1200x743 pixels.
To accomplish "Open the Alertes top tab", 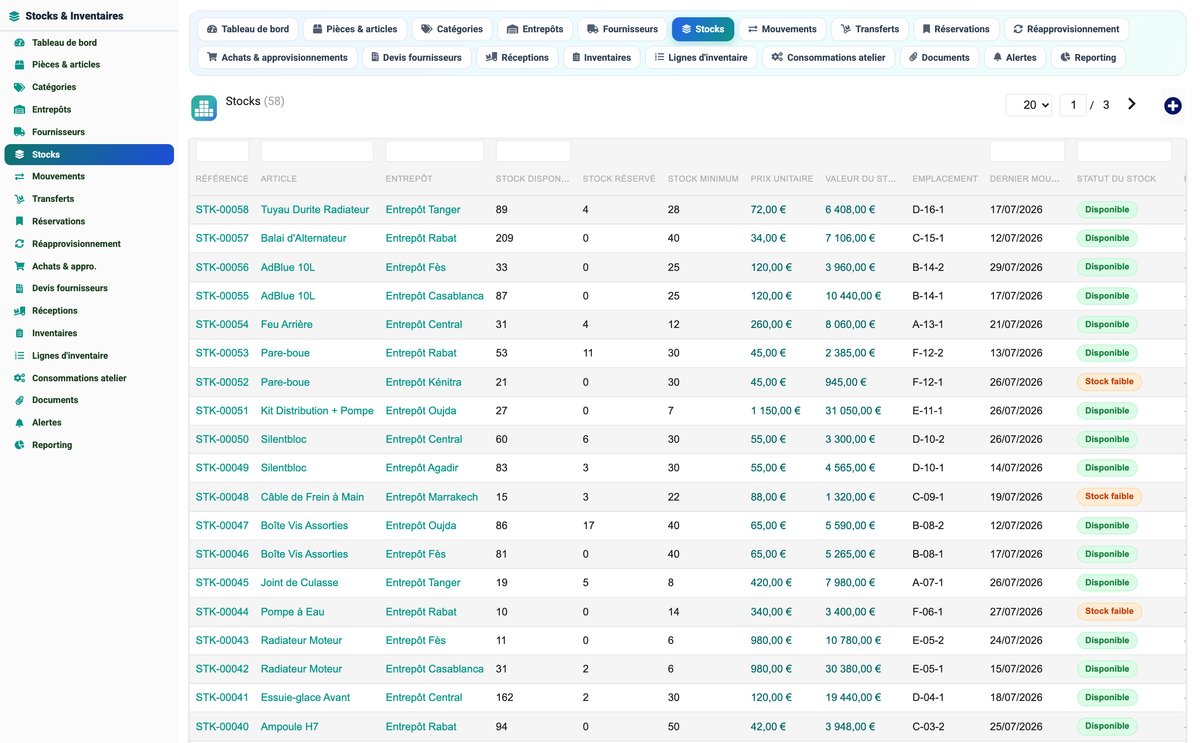I will [1014, 57].
